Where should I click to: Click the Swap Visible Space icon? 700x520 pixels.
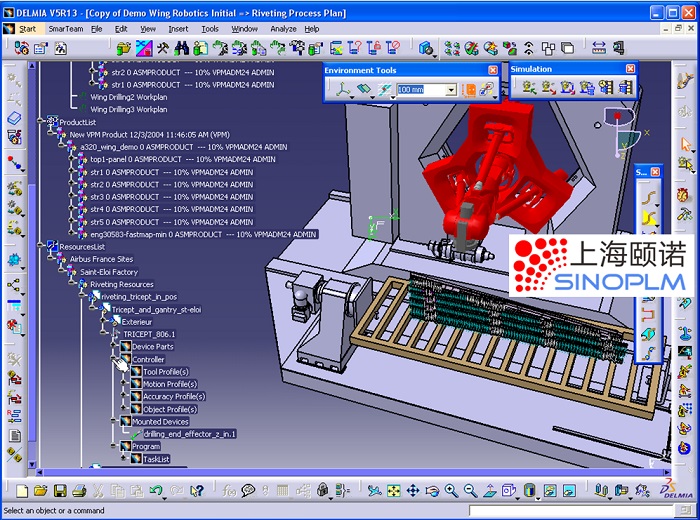pos(569,491)
